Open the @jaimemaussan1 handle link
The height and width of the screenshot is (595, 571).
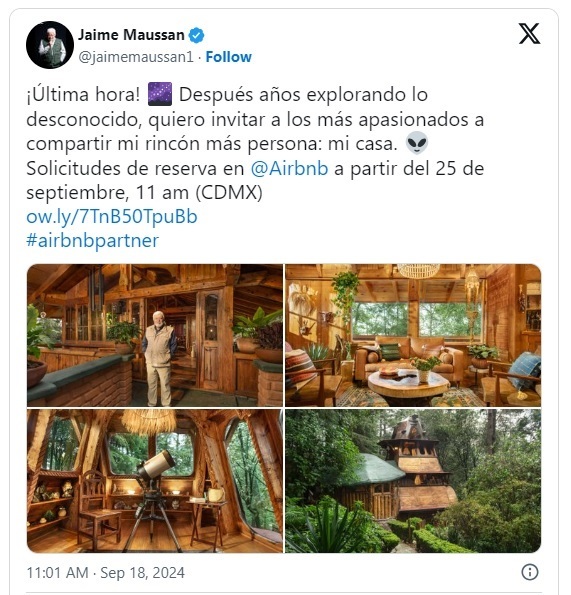click(x=136, y=57)
